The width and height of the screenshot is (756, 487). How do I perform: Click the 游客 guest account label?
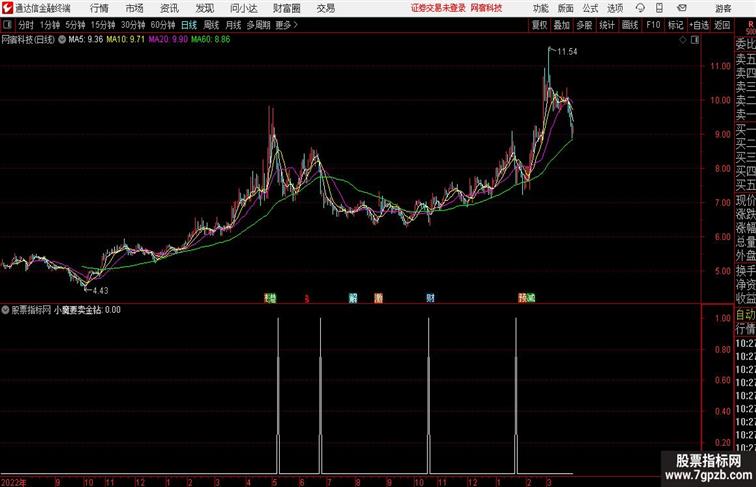[723, 8]
